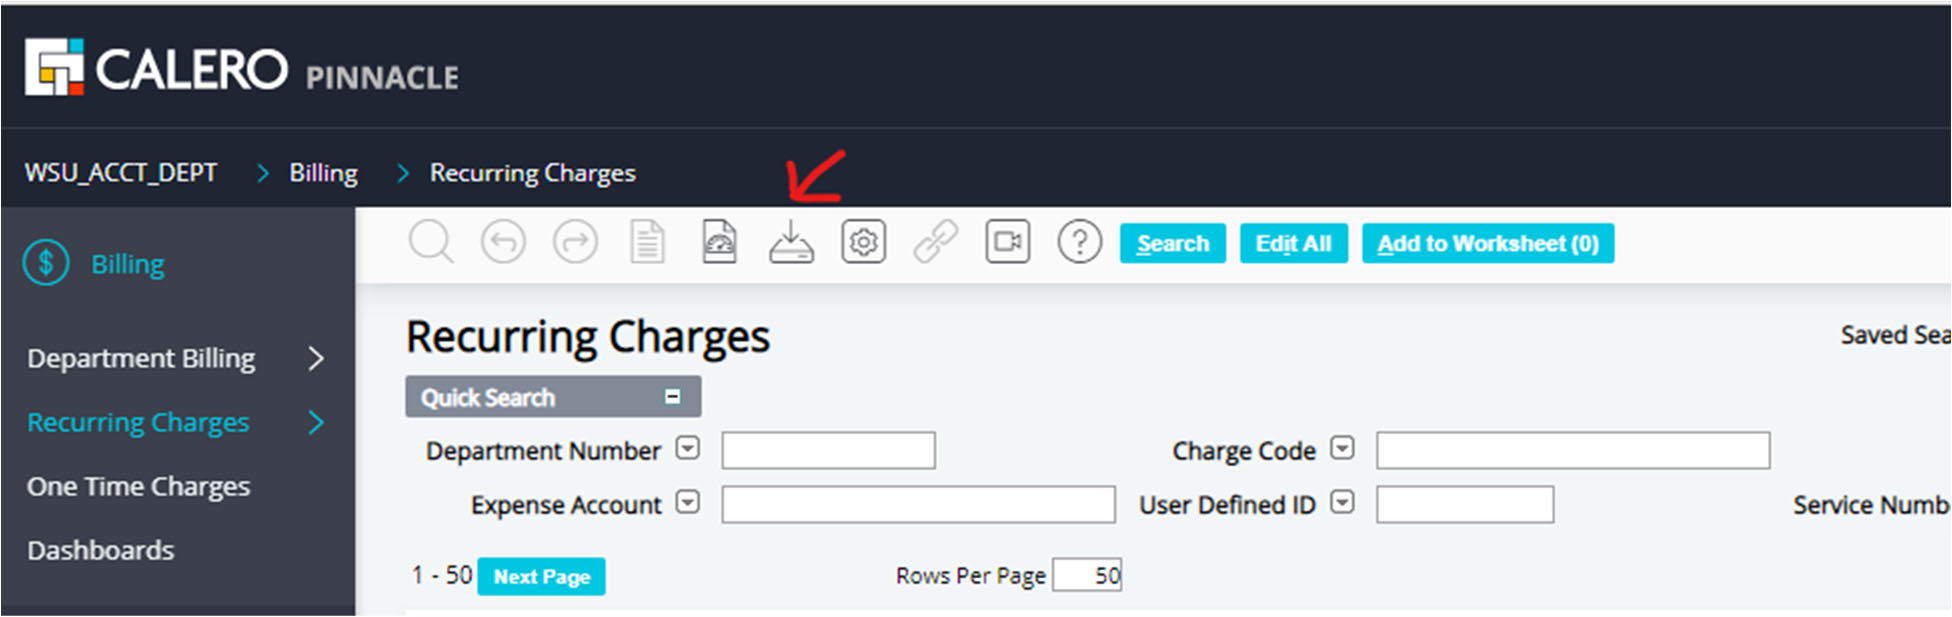This screenshot has height=617, width=1952.
Task: Collapse the Quick Search panel
Action: tap(673, 397)
